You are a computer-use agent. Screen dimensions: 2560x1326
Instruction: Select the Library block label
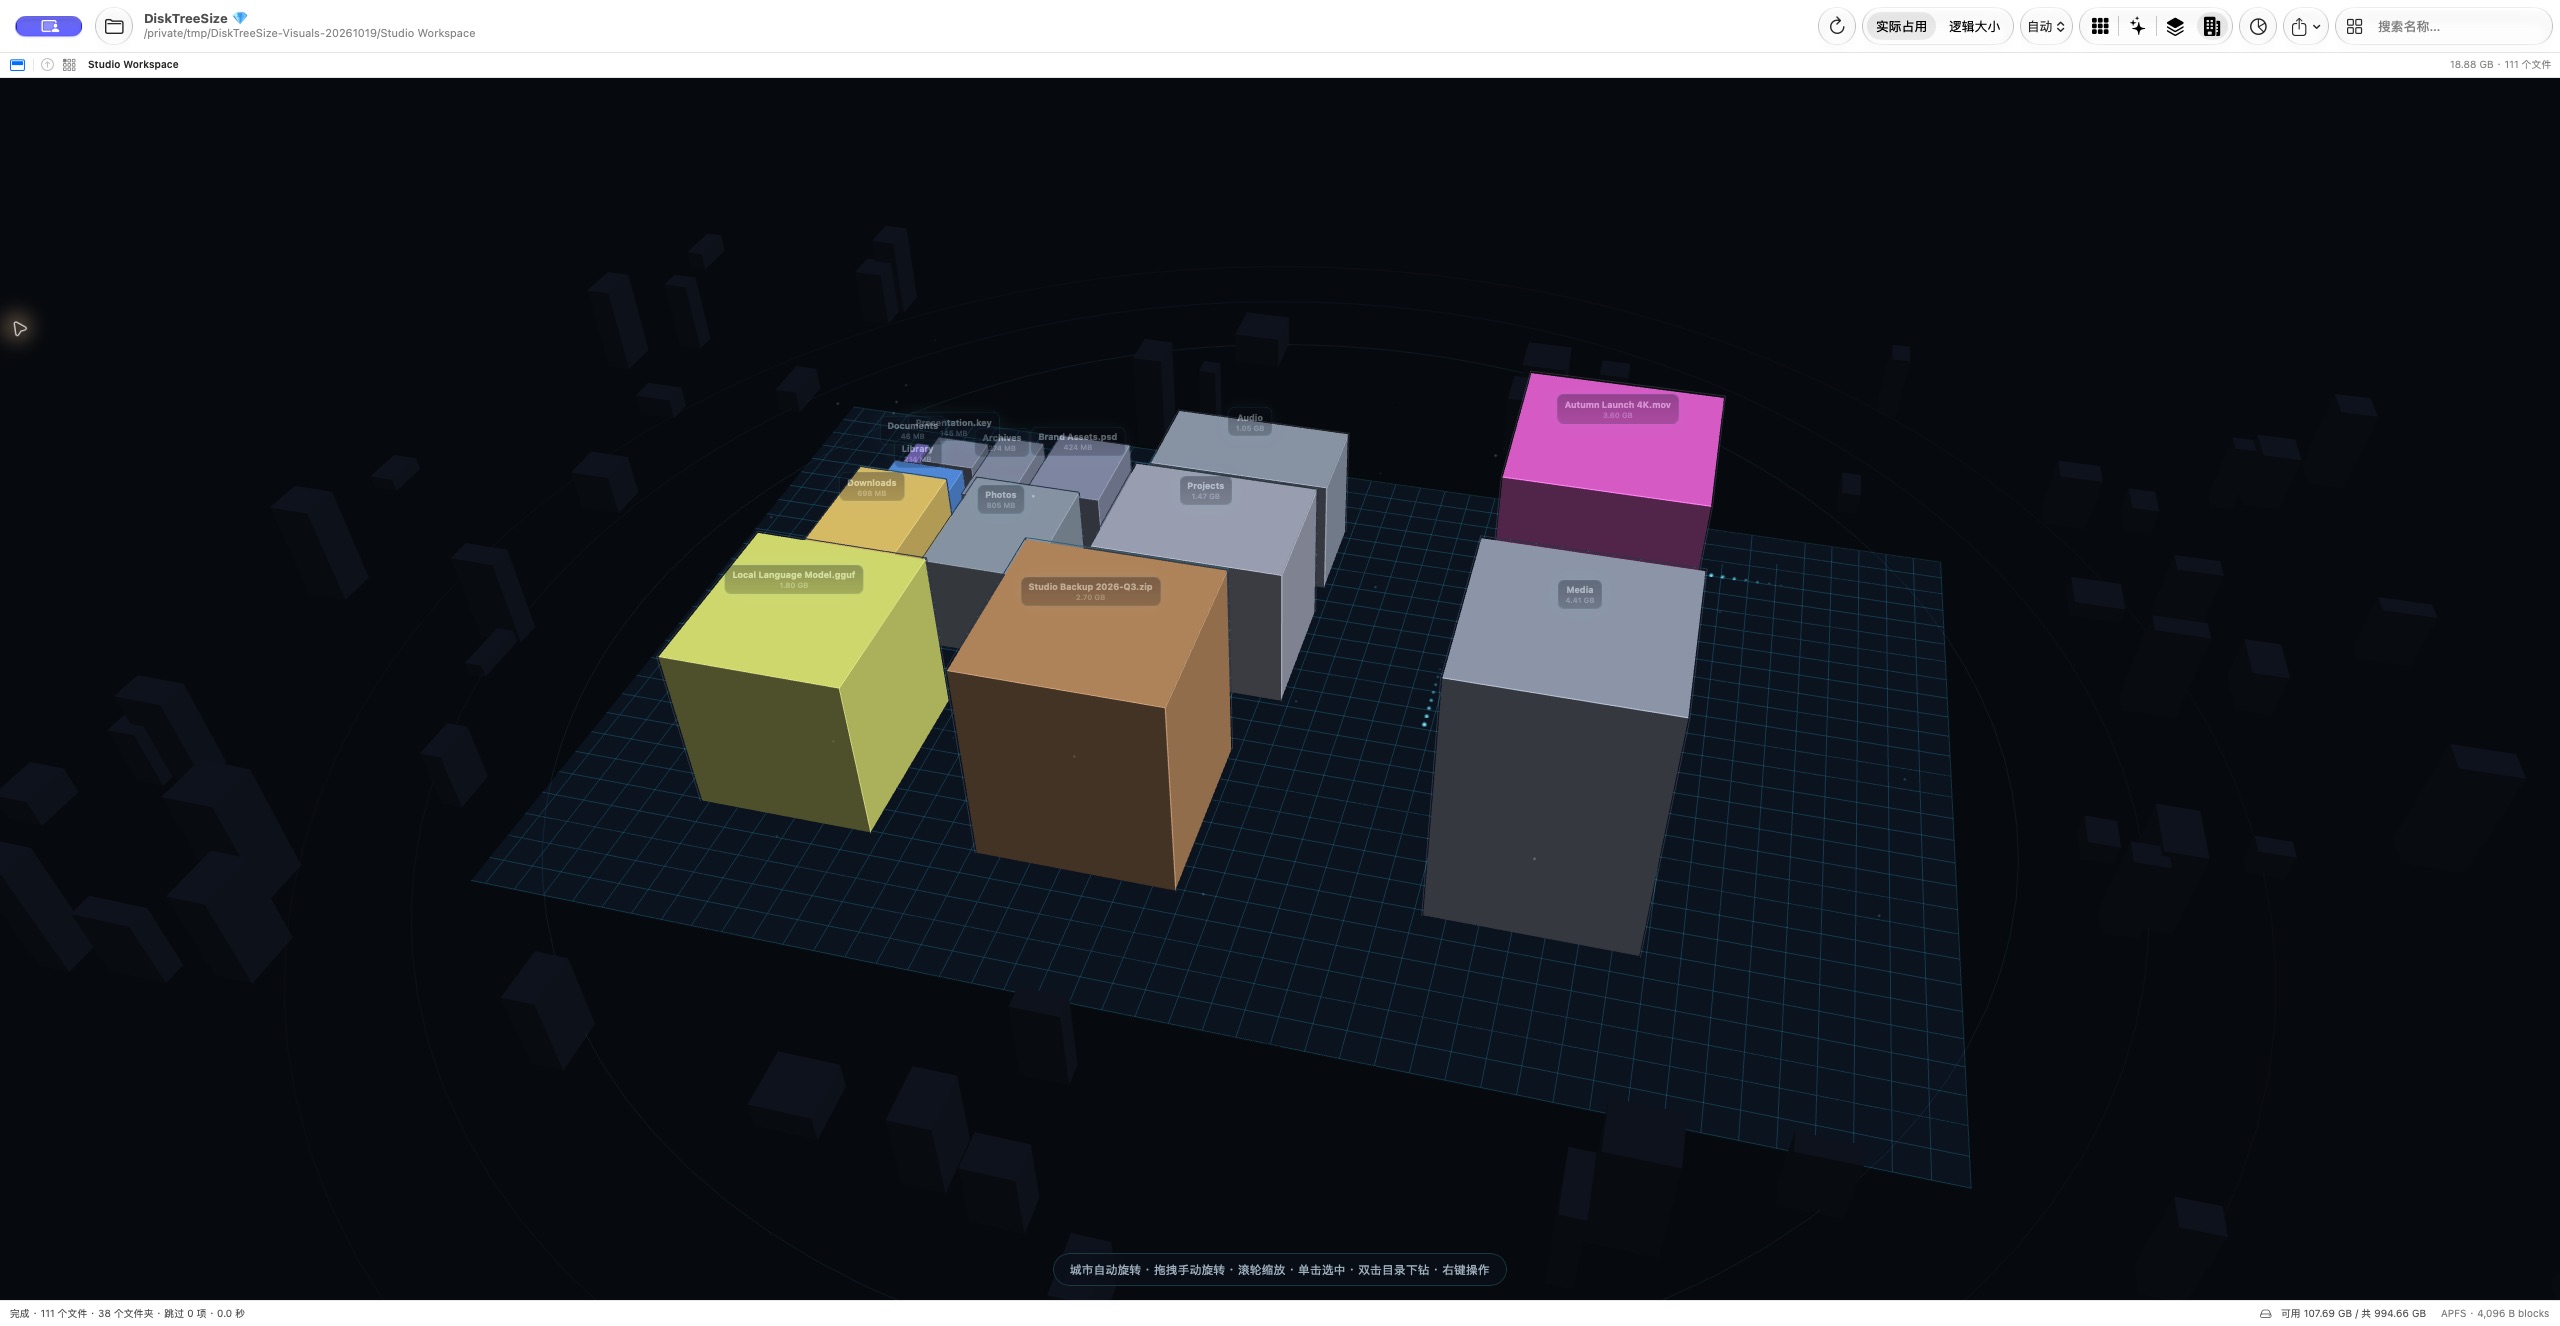click(917, 453)
